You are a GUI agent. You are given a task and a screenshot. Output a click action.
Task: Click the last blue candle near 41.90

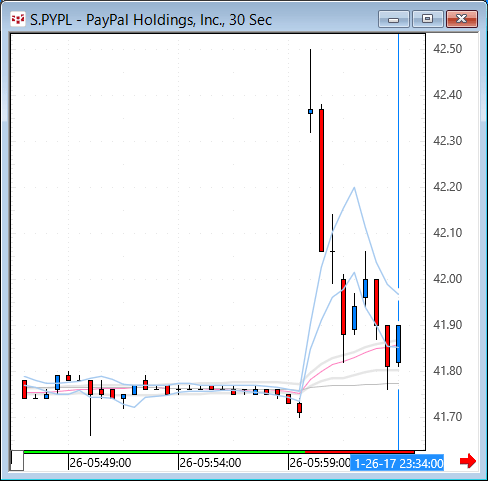click(x=398, y=344)
